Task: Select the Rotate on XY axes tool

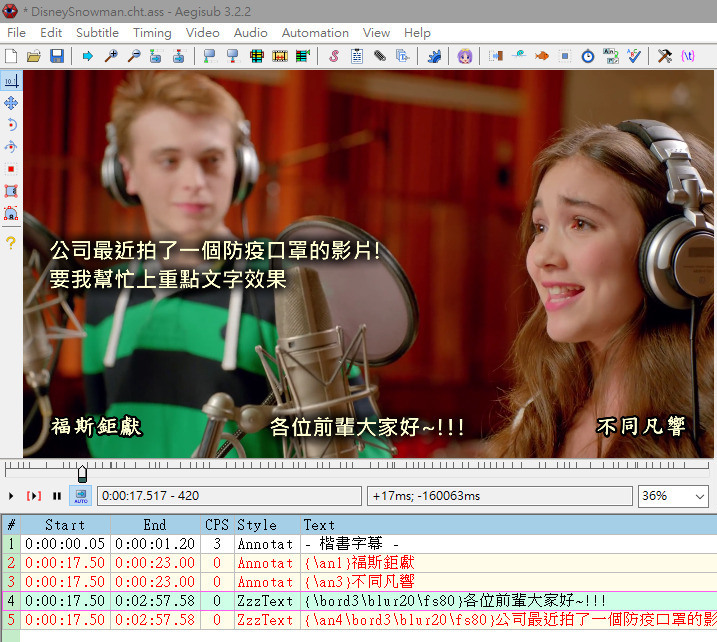Action: point(11,147)
